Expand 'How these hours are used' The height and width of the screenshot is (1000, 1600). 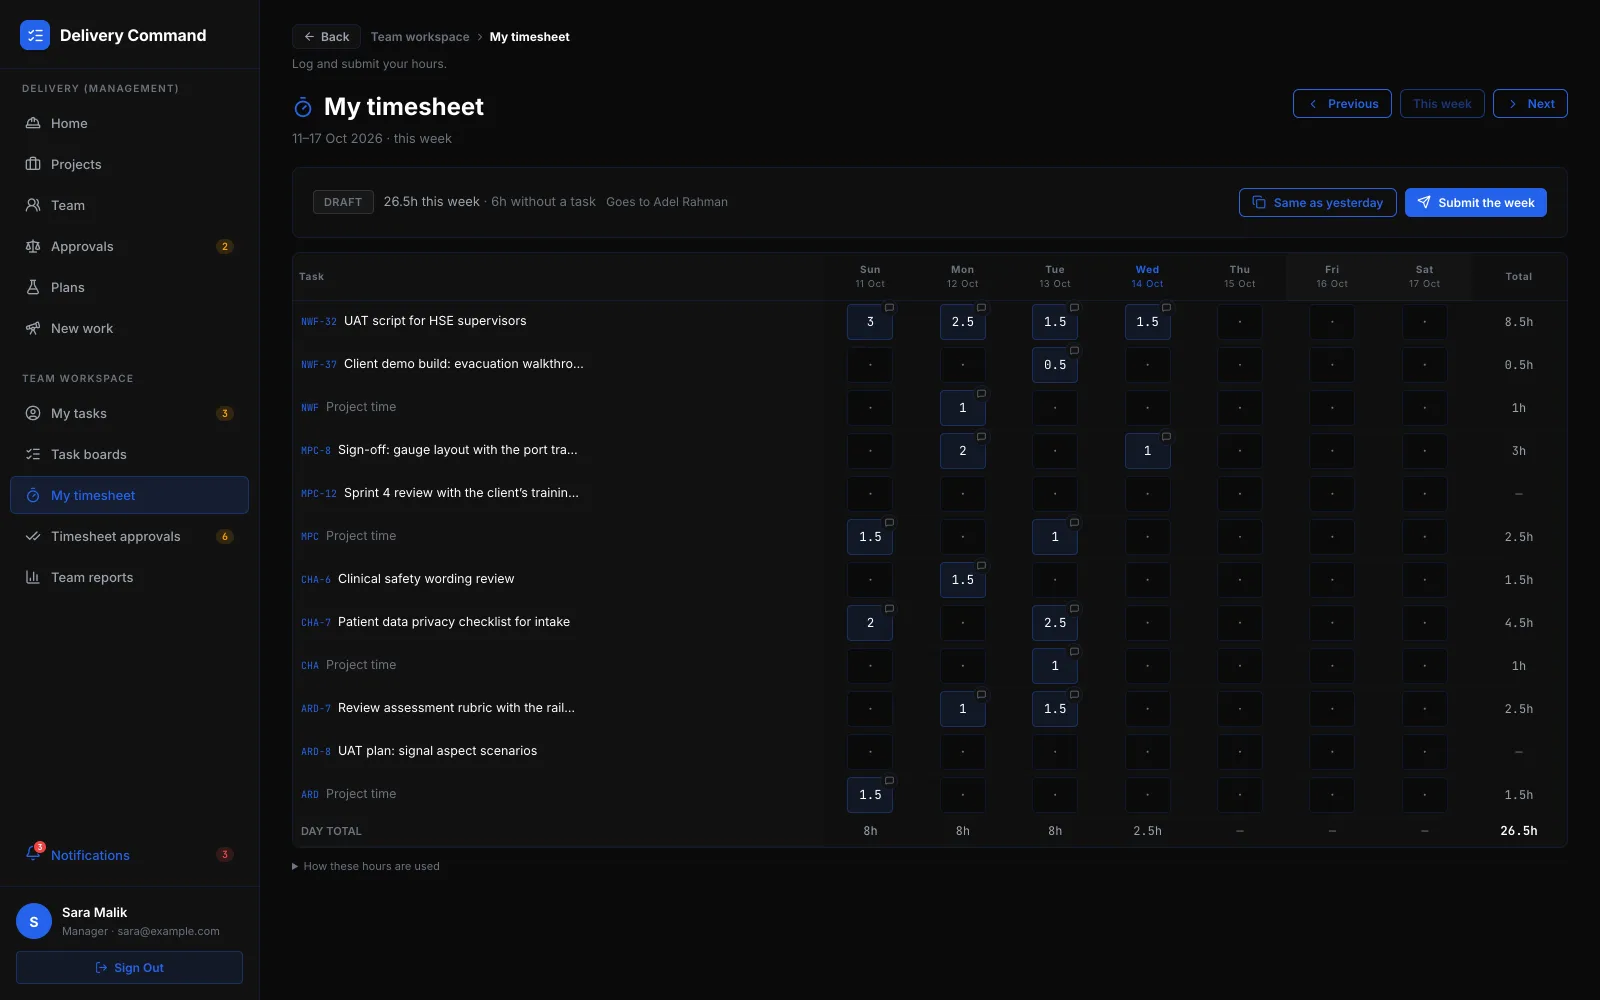366,866
